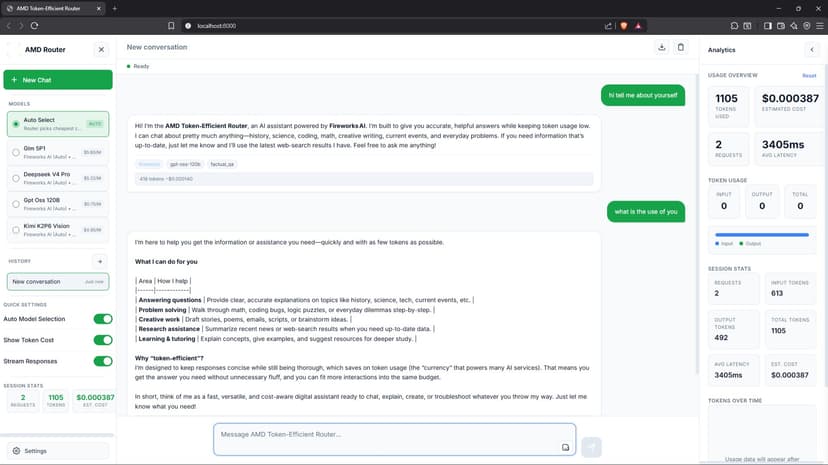Click the attach image icon in input
Image resolution: width=828 pixels, height=465 pixels.
(x=565, y=447)
